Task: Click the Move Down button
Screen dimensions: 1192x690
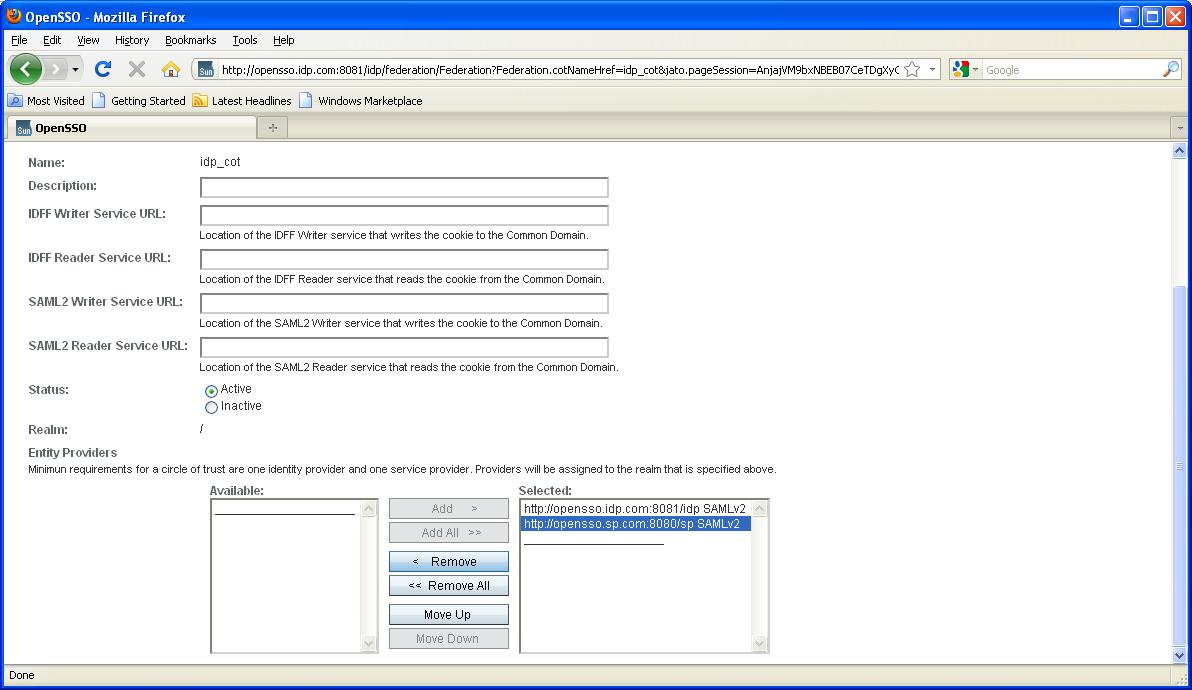Action: click(449, 639)
